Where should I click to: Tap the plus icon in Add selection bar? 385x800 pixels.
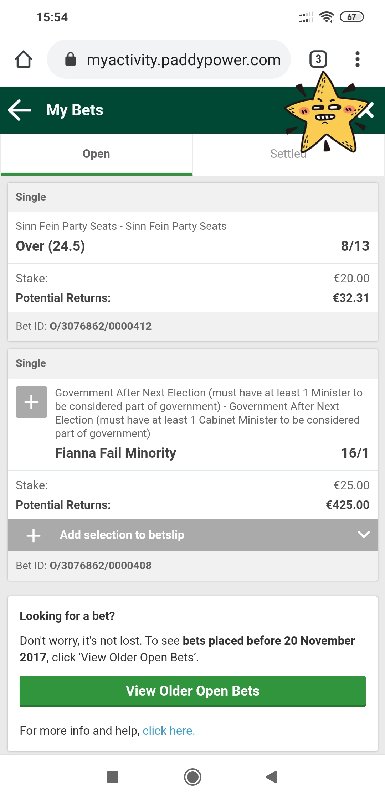pyautogui.click(x=33, y=535)
